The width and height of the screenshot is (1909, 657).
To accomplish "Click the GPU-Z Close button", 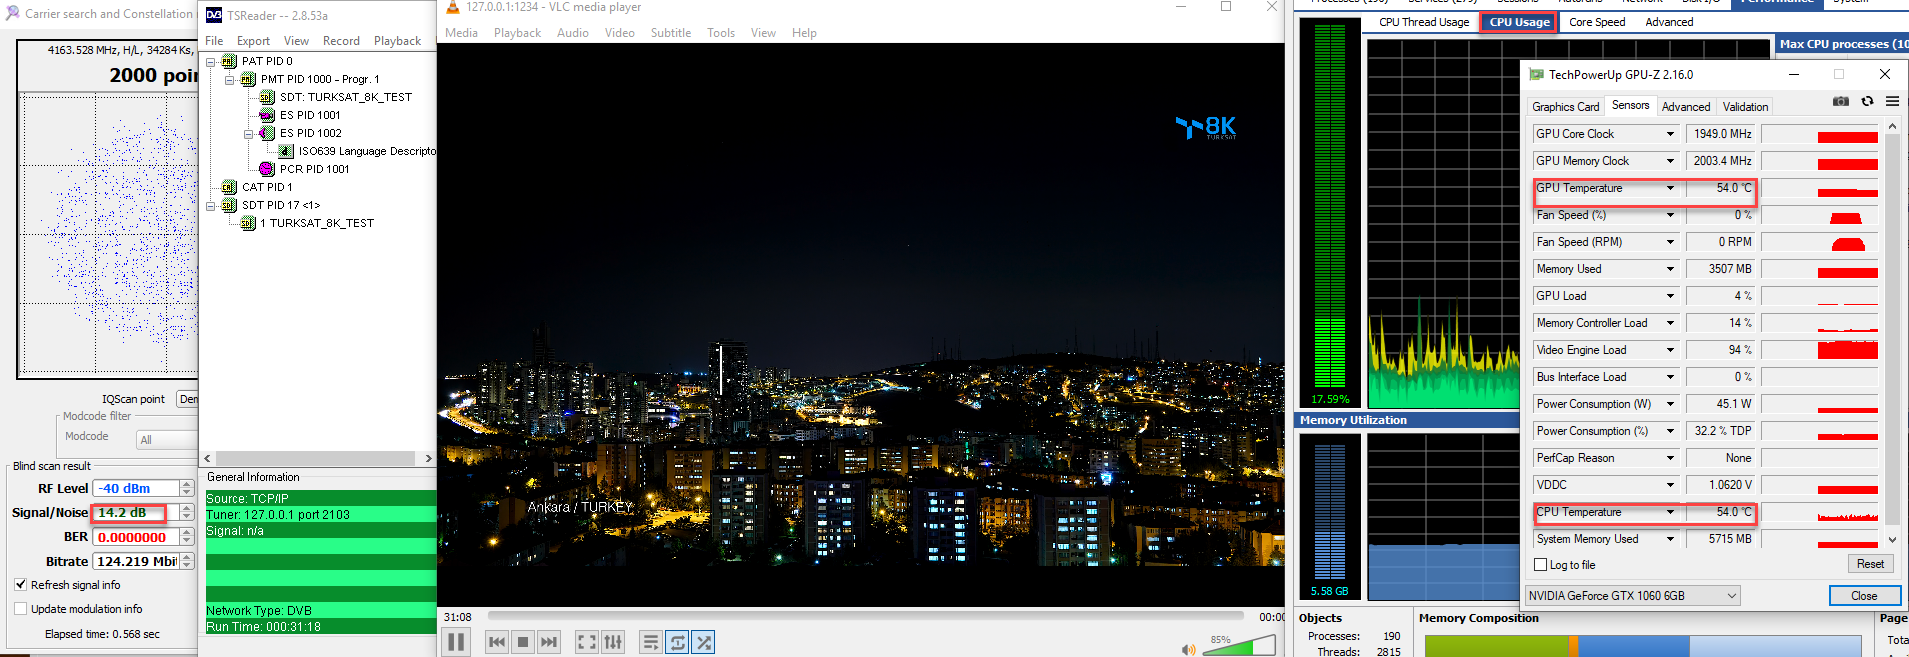I will coord(1864,596).
